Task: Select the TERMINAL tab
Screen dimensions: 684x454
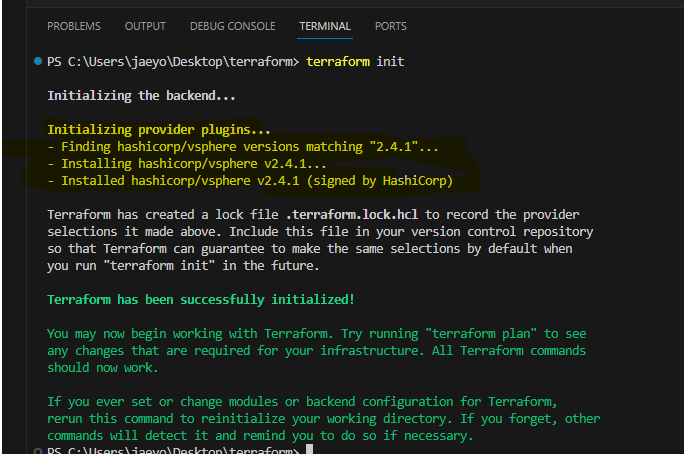Action: coord(325,26)
